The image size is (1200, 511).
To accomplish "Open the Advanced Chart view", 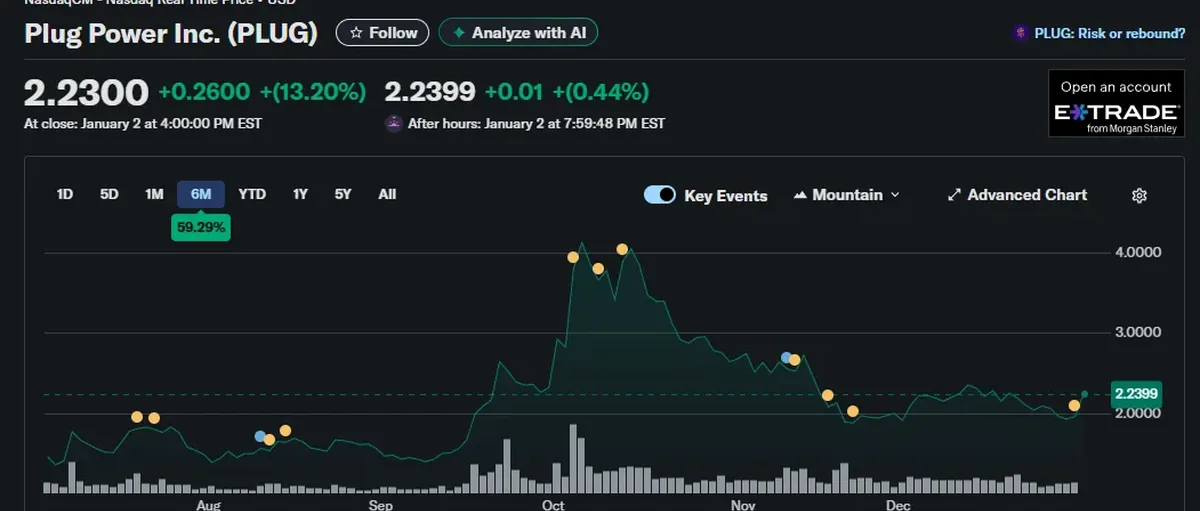I will [x=1017, y=195].
